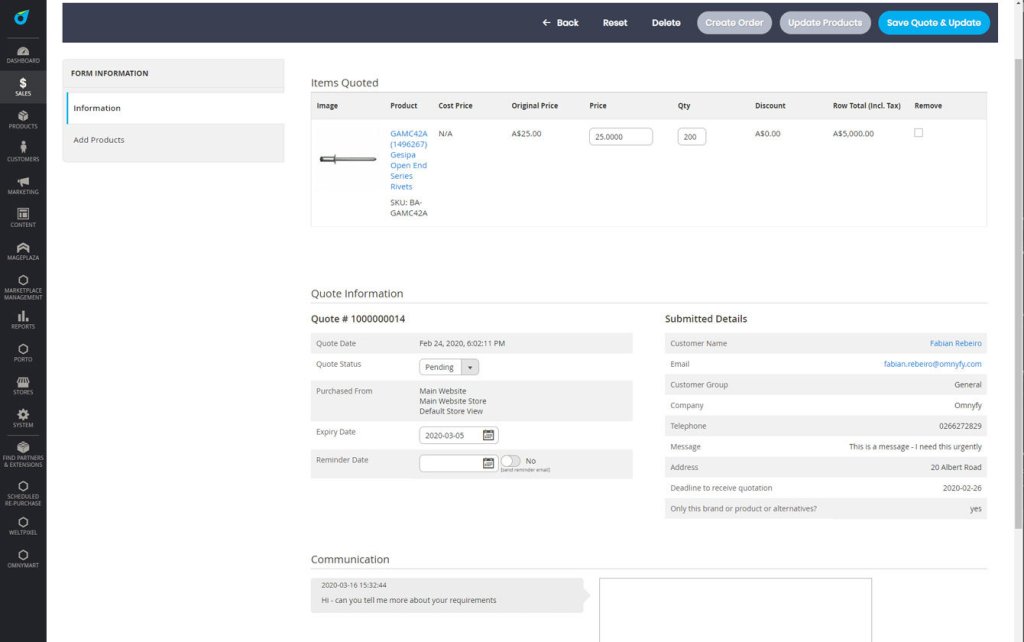The image size is (1024, 642).
Task: Open the Expiry Date calendar picker
Action: [488, 435]
